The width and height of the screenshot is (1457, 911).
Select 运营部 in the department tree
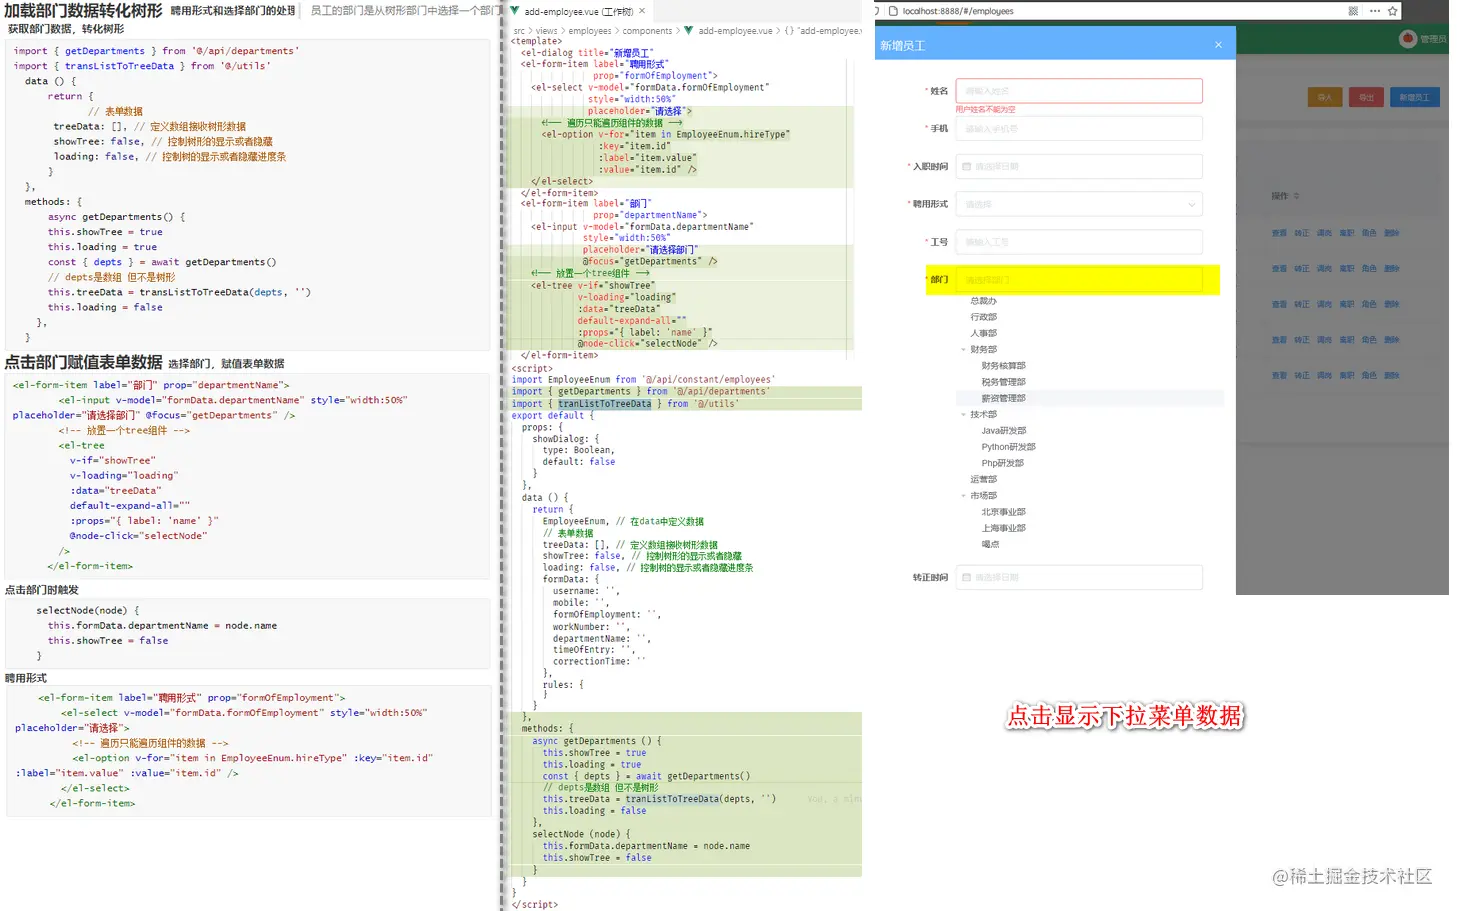click(984, 479)
